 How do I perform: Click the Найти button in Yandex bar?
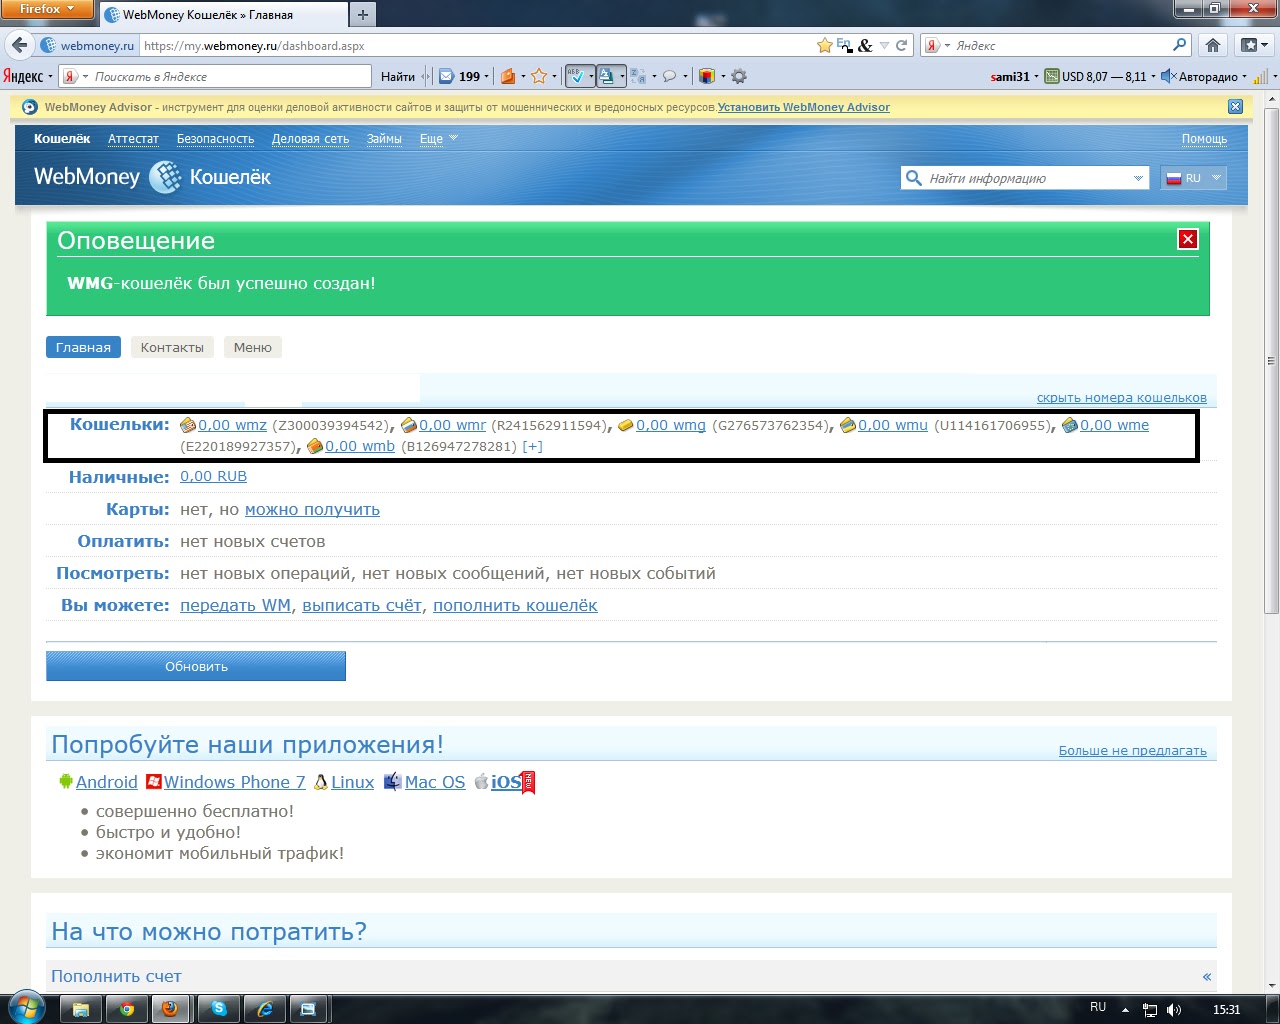398,76
